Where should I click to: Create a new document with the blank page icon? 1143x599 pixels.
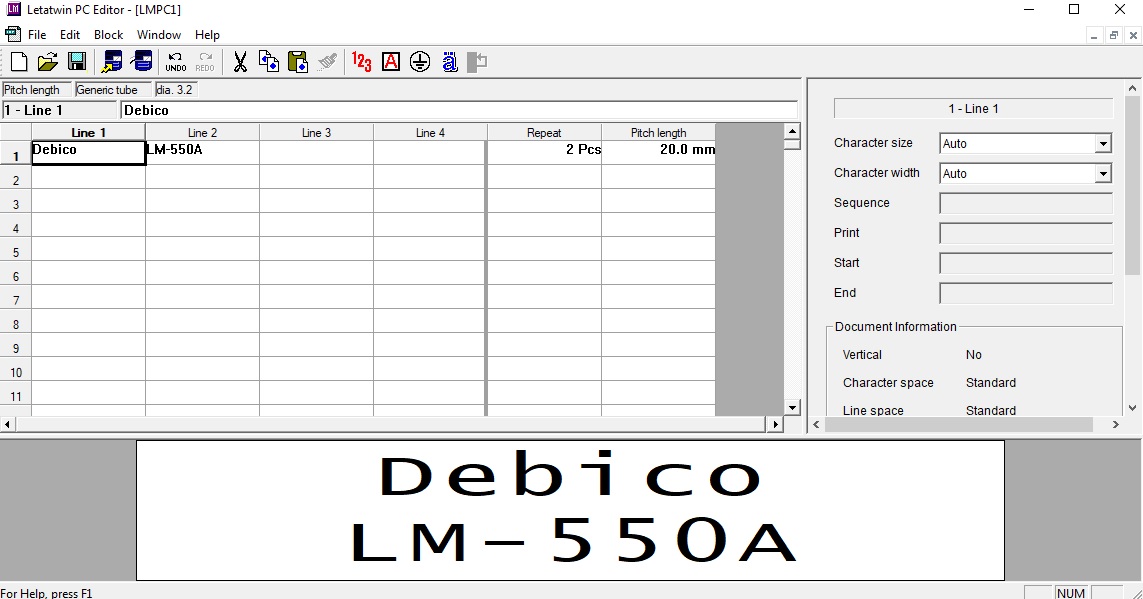tap(18, 62)
